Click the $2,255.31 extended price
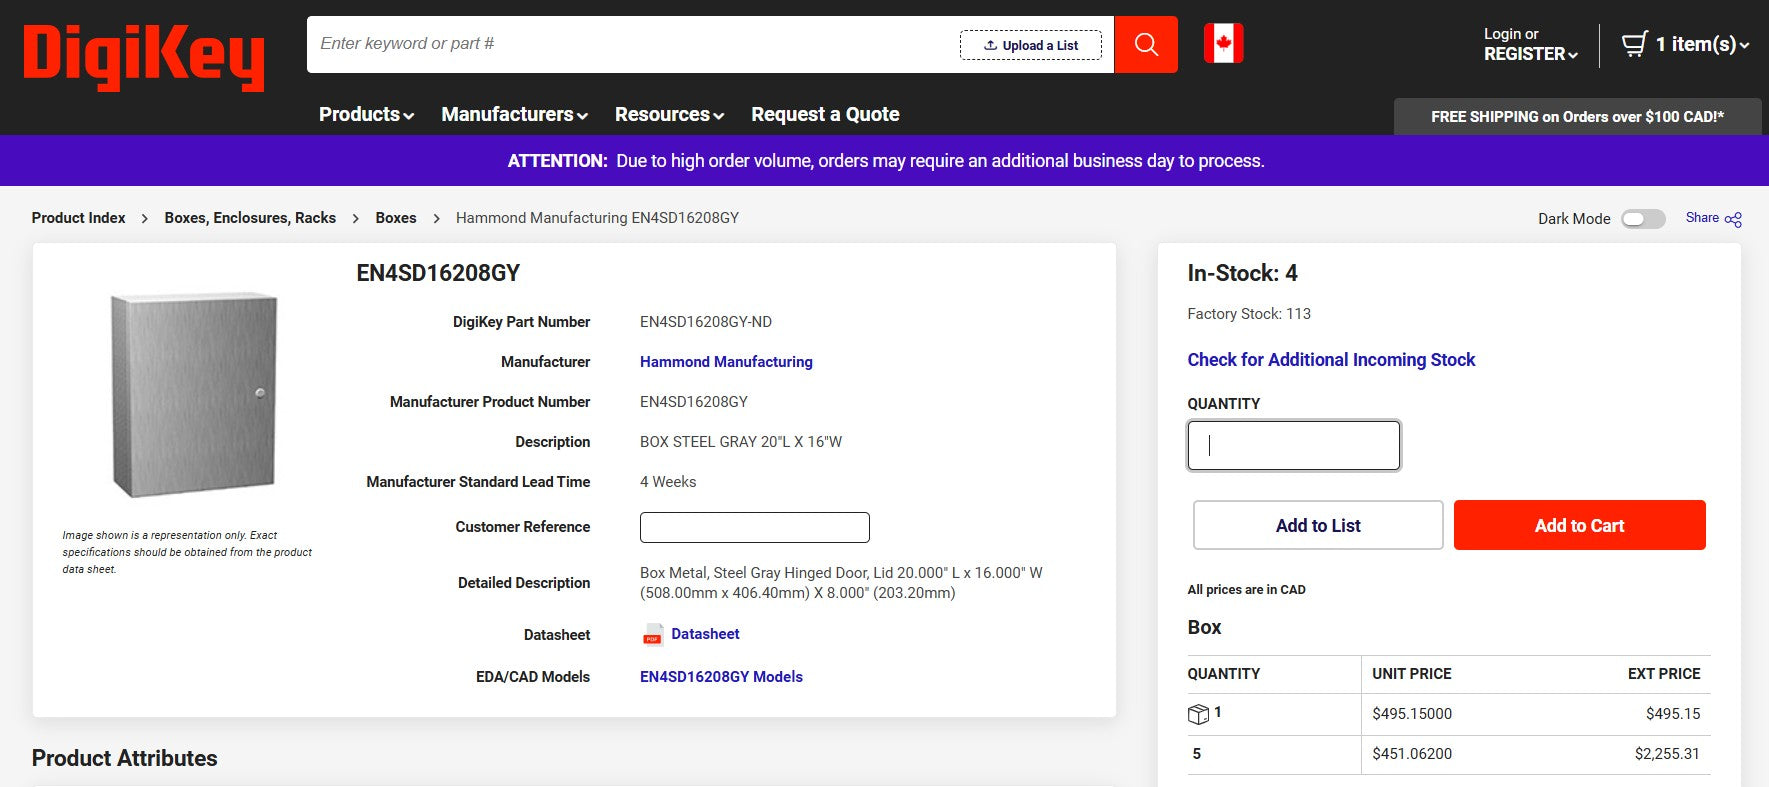The height and width of the screenshot is (787, 1769). click(1667, 754)
